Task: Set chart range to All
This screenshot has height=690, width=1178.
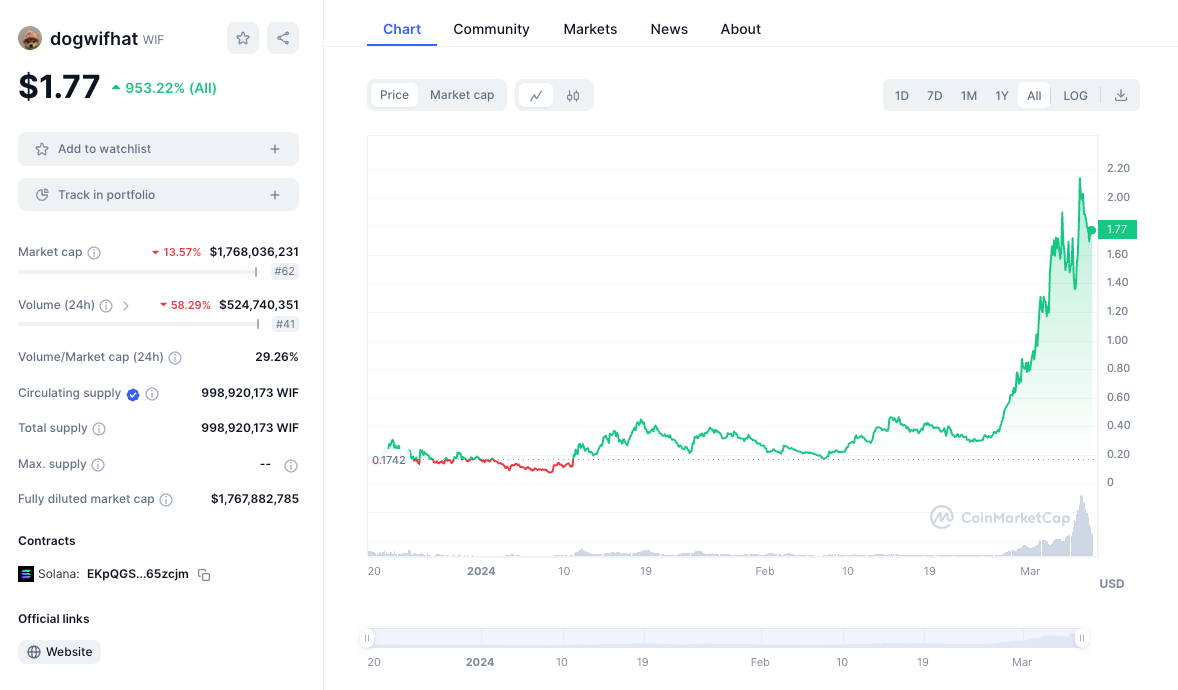Action: click(x=1035, y=95)
